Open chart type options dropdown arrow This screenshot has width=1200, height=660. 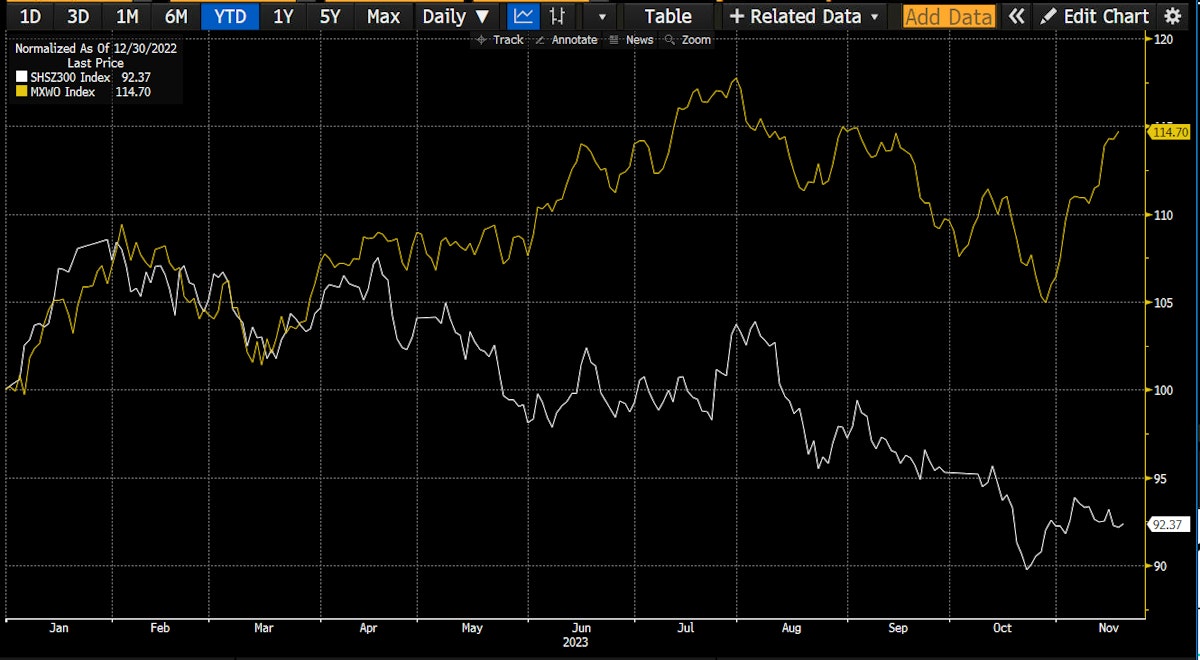point(601,17)
